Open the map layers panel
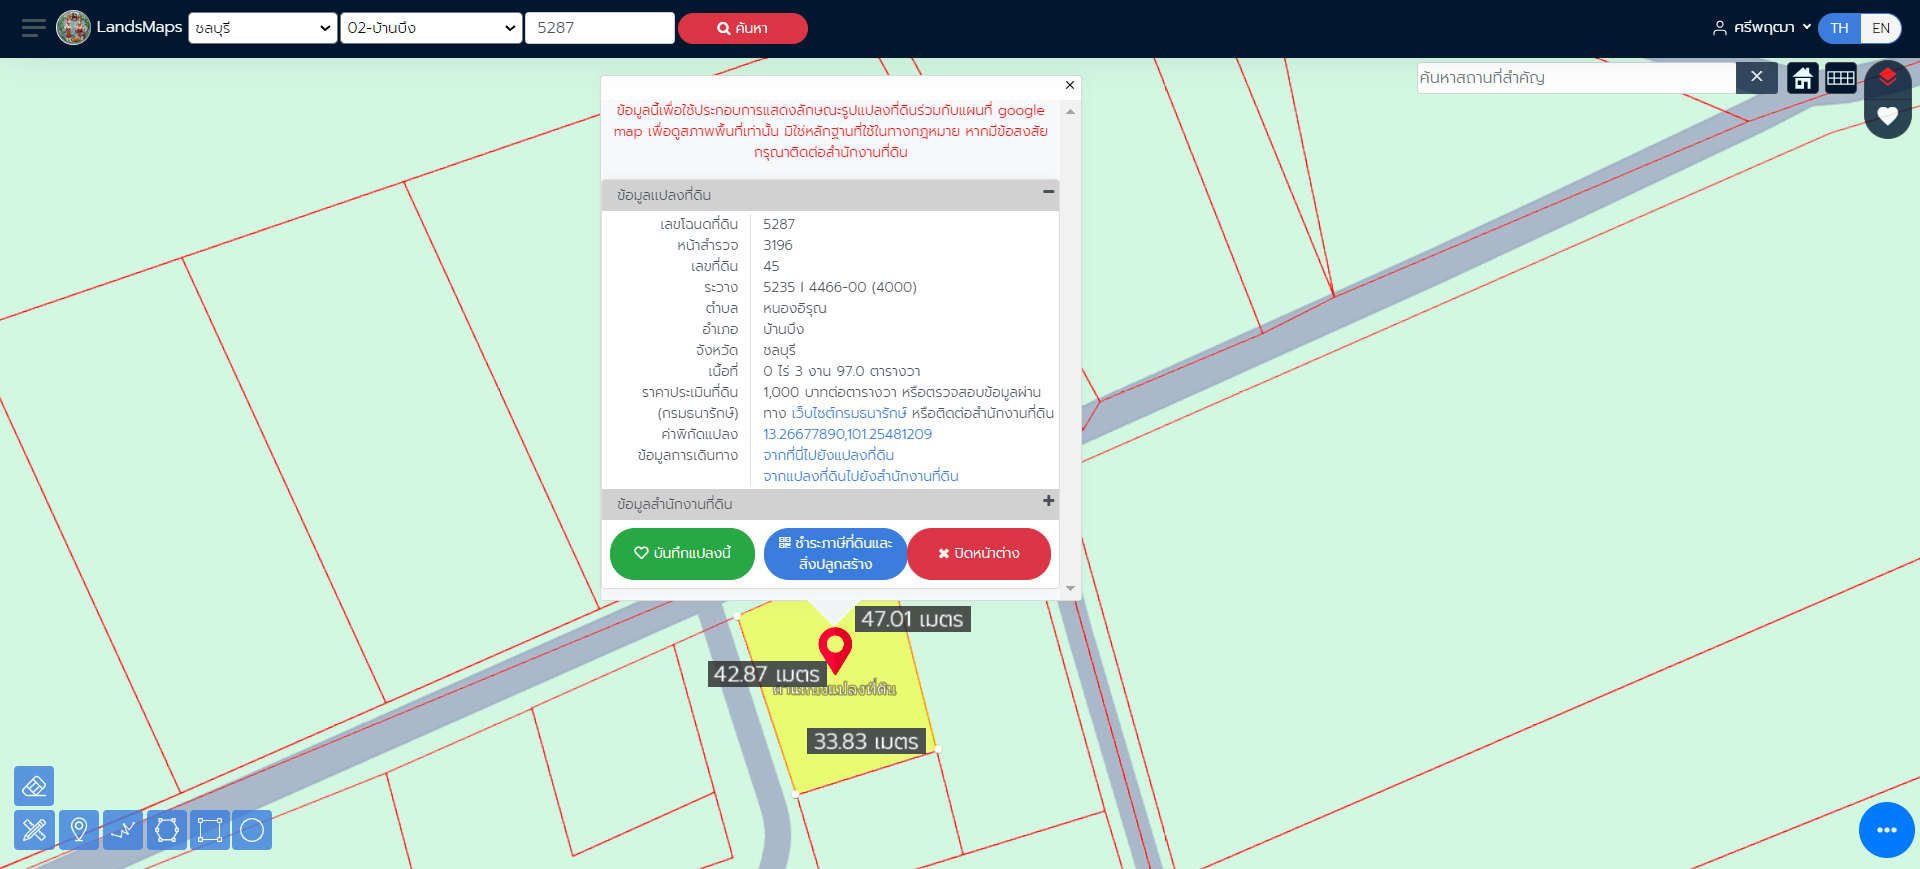Screen dimensions: 1920x869 coord(1887,77)
